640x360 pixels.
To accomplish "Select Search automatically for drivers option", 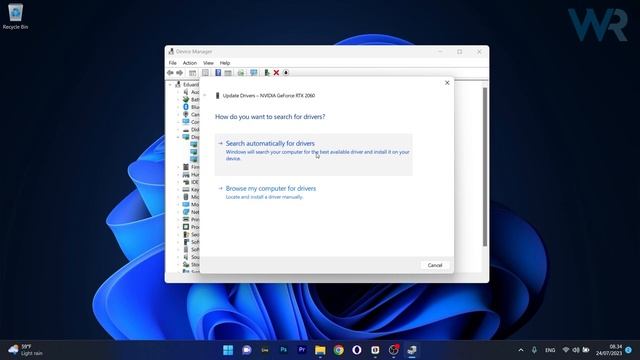I will click(313, 154).
